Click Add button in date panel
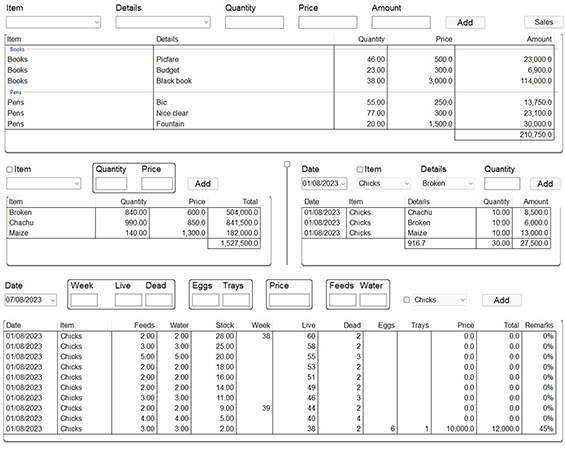Screen dimensions: 565x452 point(545,183)
